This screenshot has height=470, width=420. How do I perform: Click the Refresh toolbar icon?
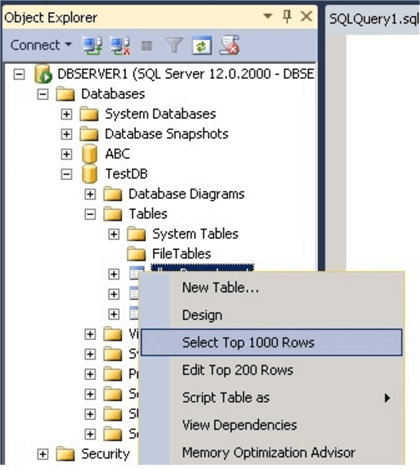coord(202,45)
